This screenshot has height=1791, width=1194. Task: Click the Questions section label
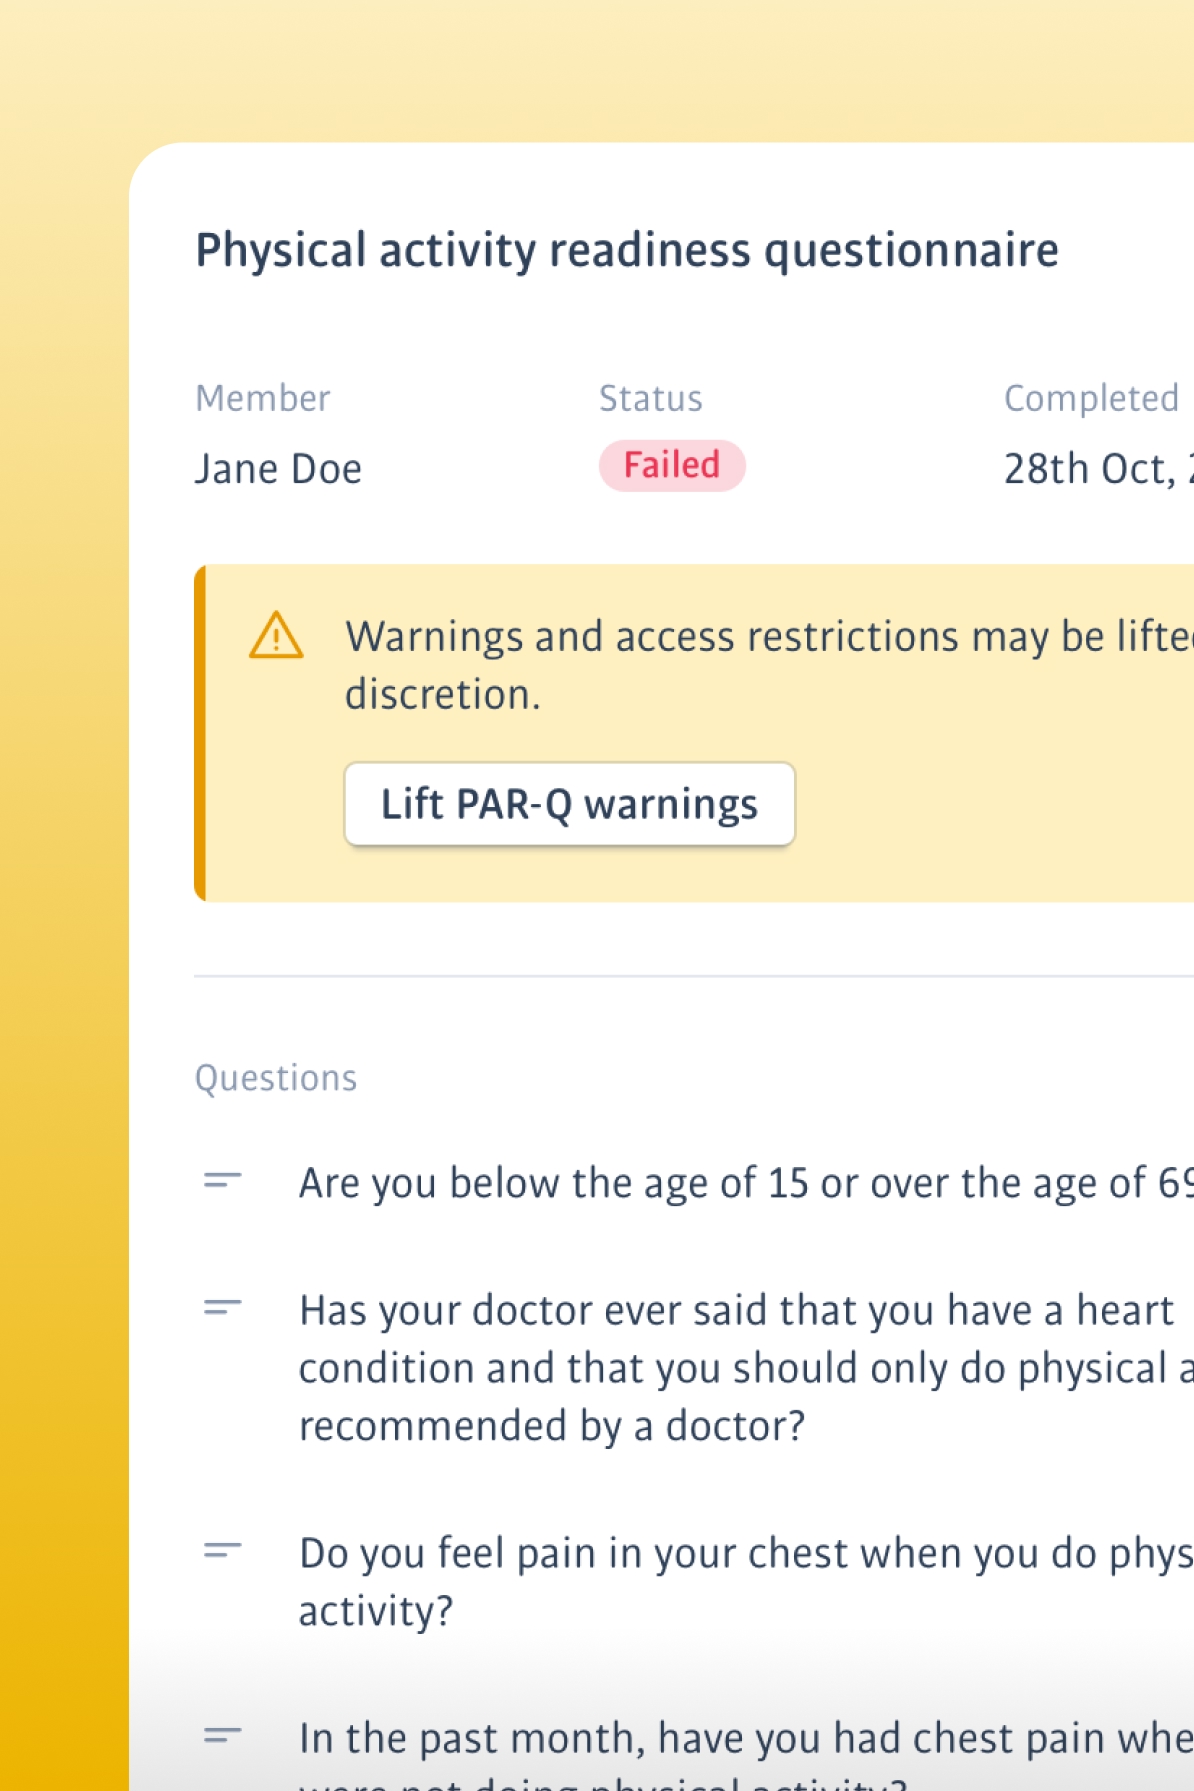276,1078
